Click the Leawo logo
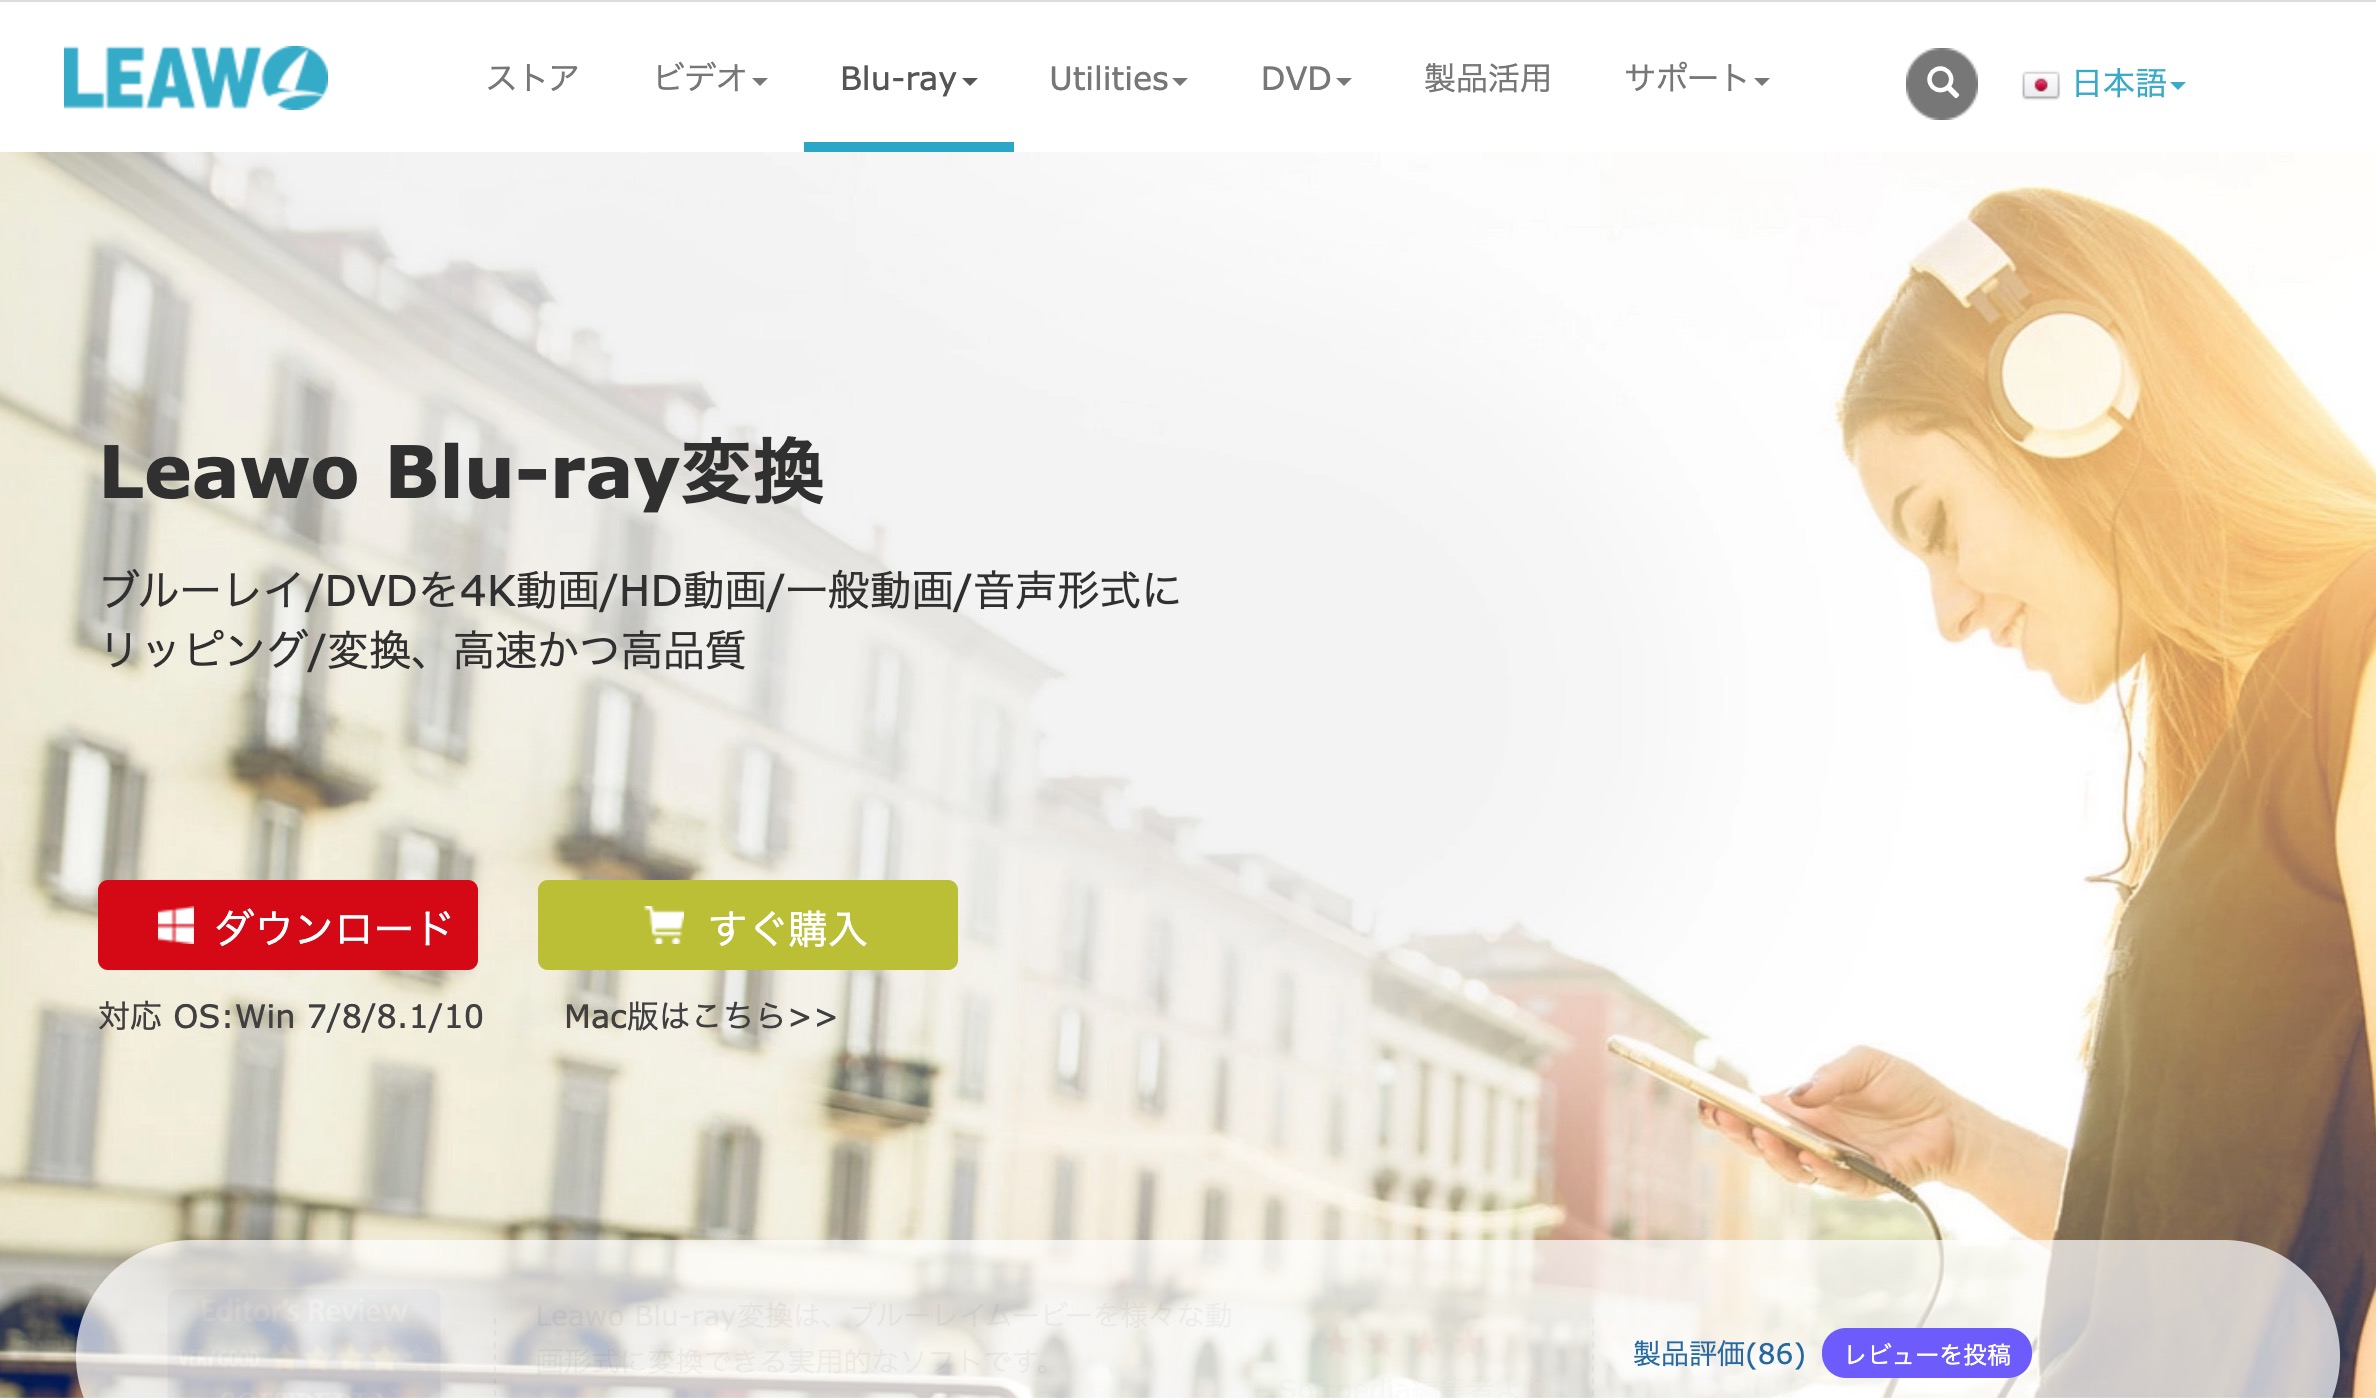 pyautogui.click(x=195, y=78)
